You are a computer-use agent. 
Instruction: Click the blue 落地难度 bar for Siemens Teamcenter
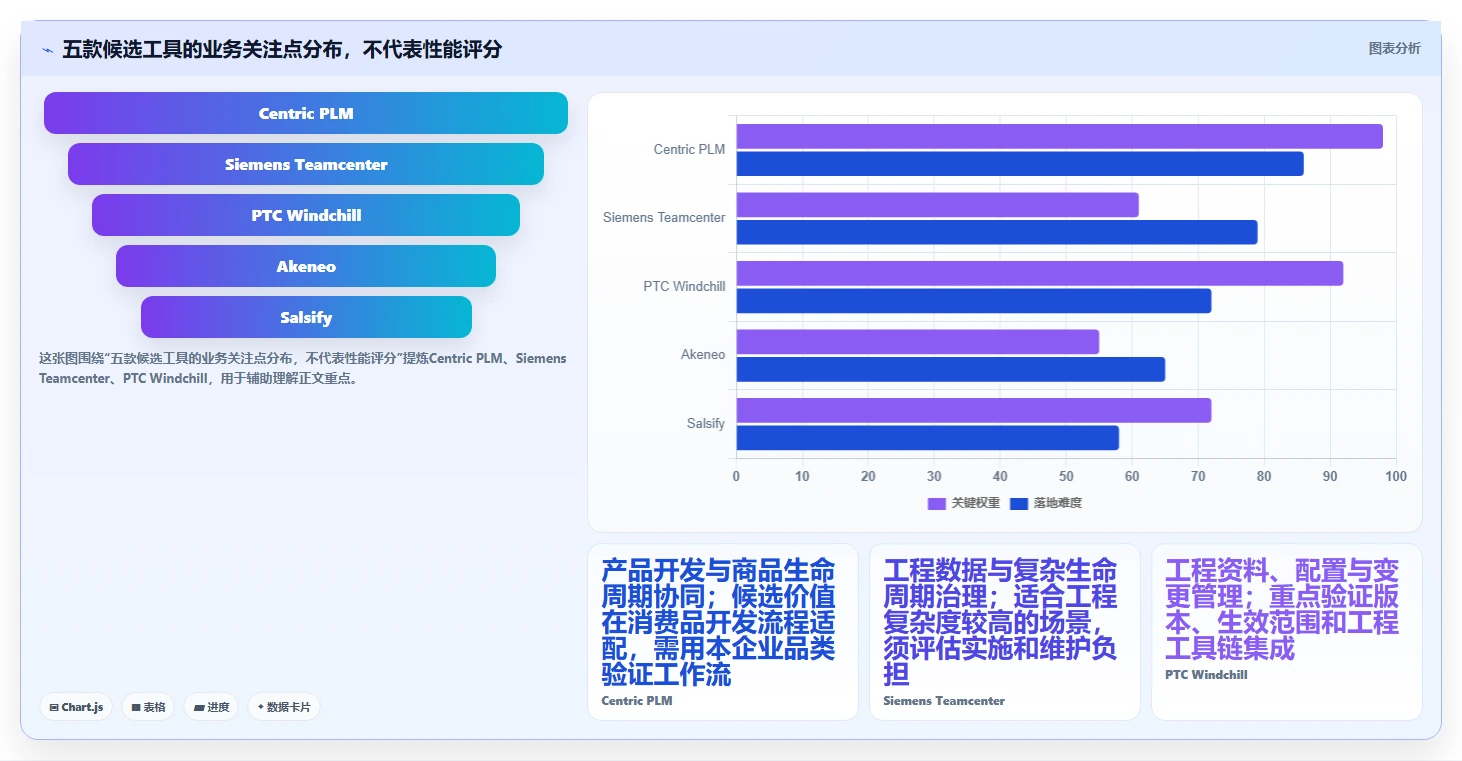[997, 232]
